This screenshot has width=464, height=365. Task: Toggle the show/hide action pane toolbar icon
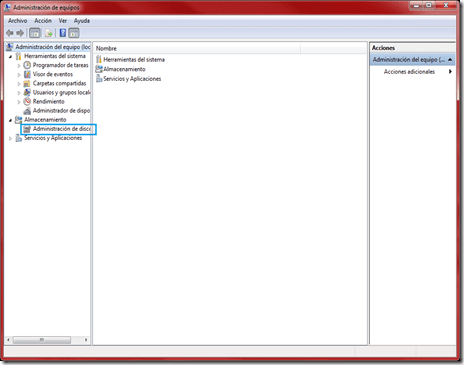[x=74, y=33]
